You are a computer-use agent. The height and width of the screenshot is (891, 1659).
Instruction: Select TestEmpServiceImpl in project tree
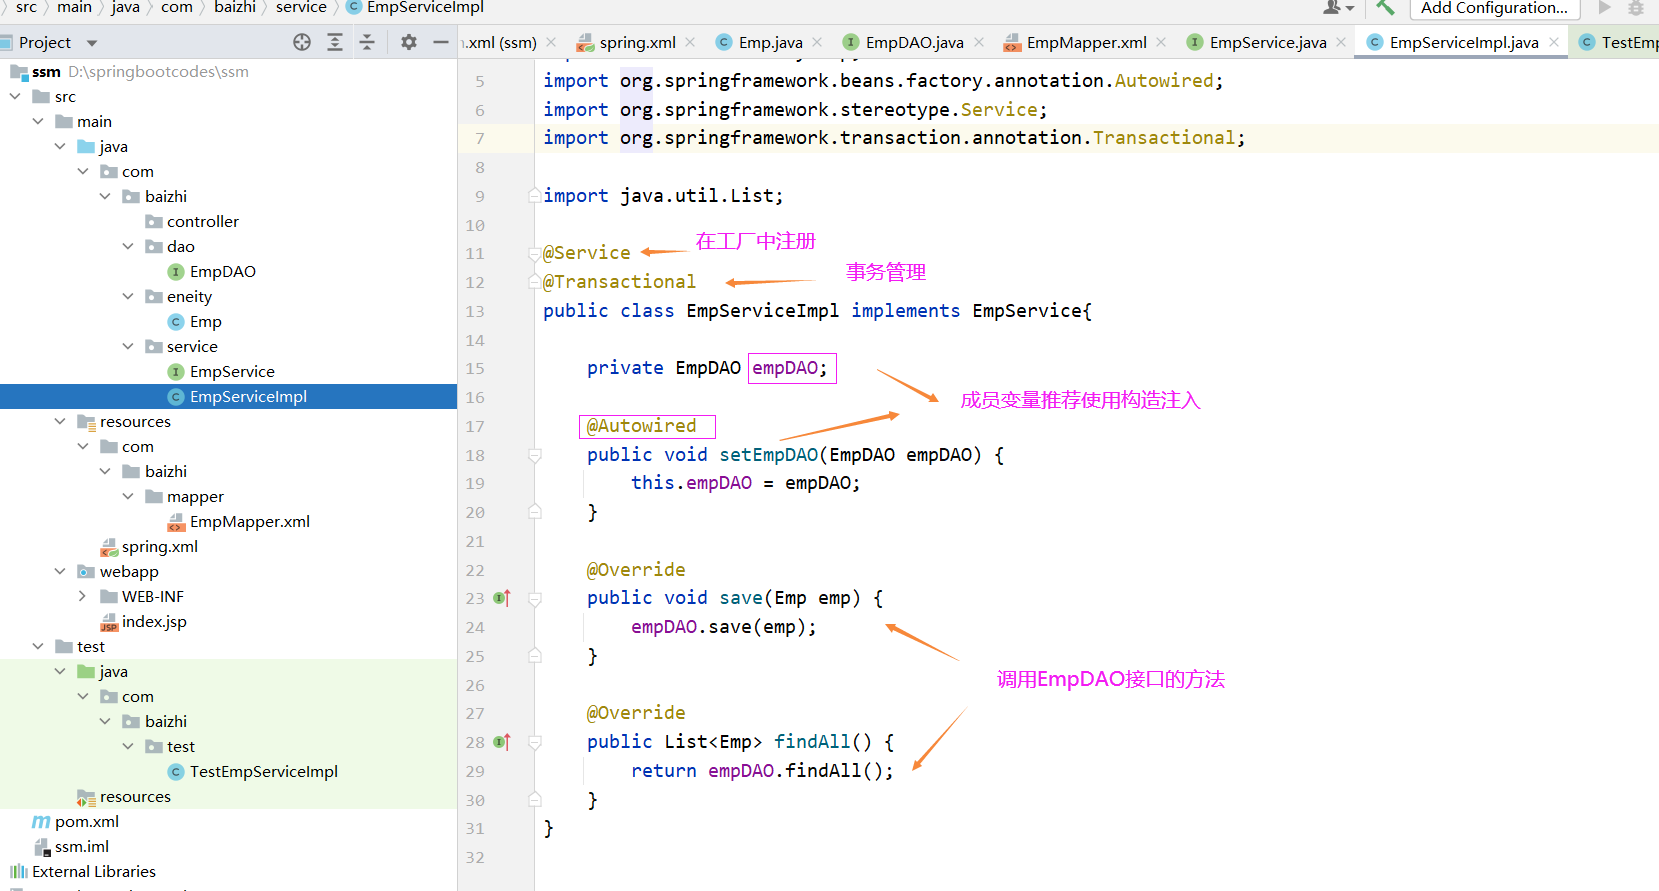tap(263, 772)
